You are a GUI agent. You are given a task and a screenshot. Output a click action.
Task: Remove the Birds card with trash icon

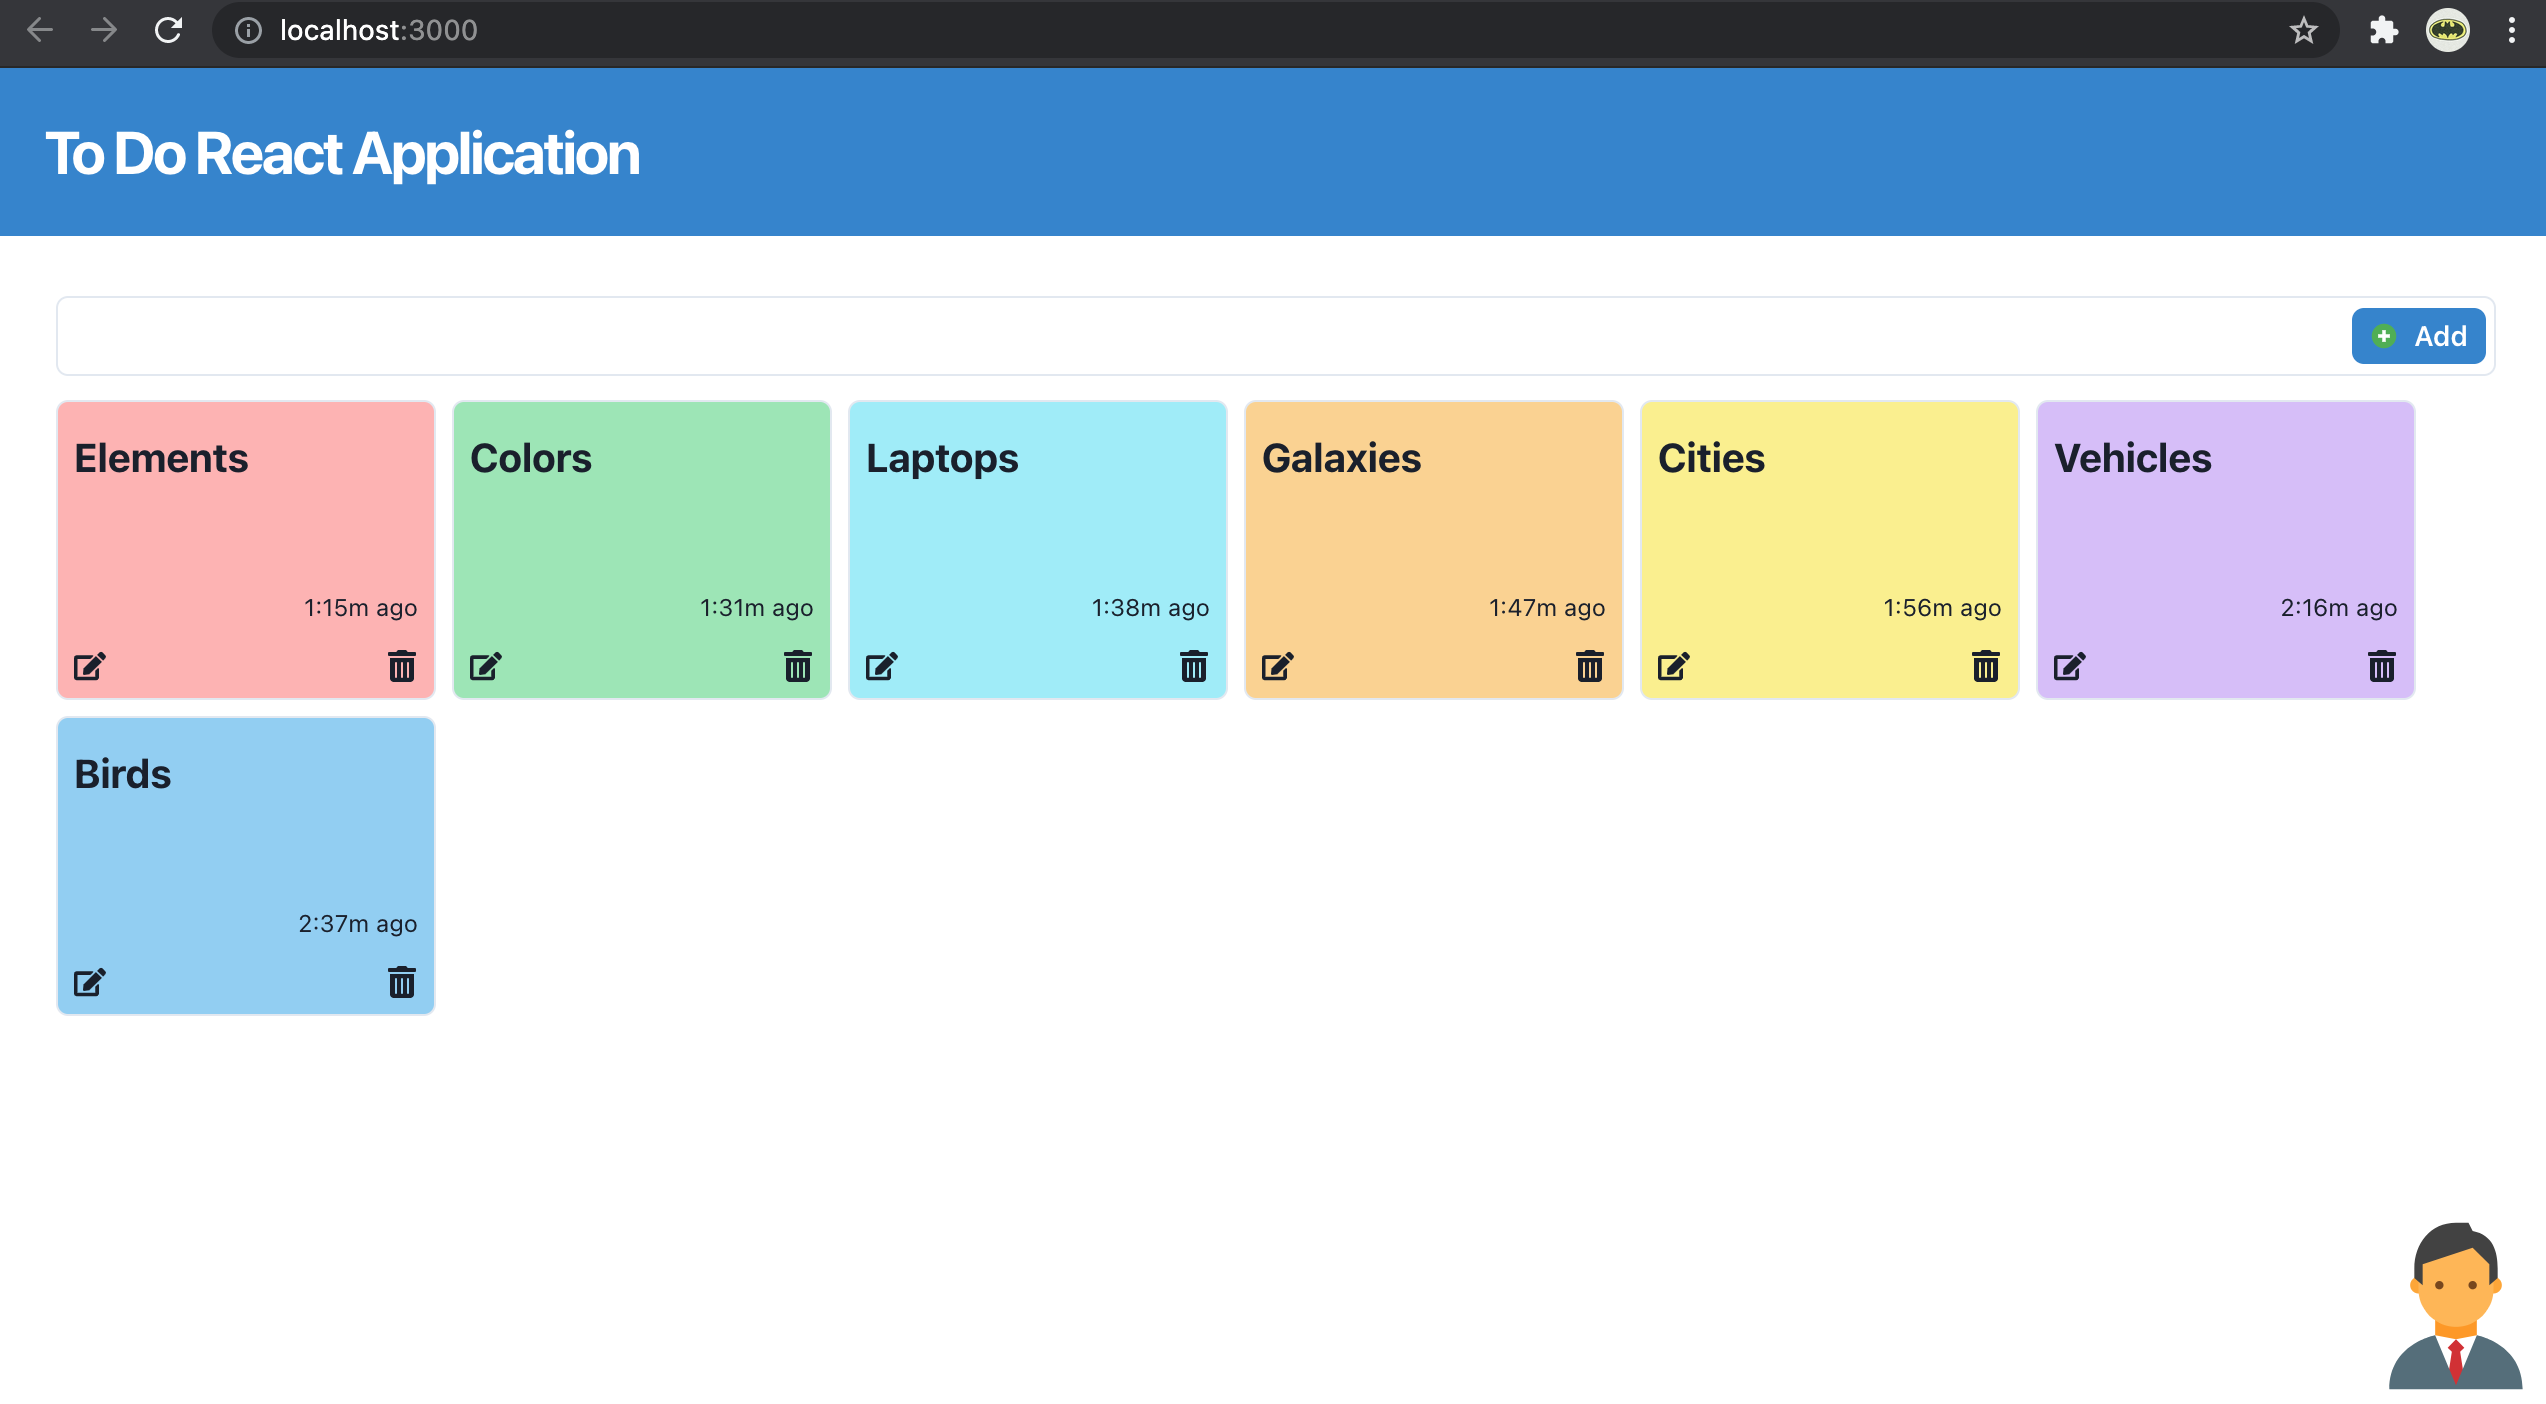401,982
